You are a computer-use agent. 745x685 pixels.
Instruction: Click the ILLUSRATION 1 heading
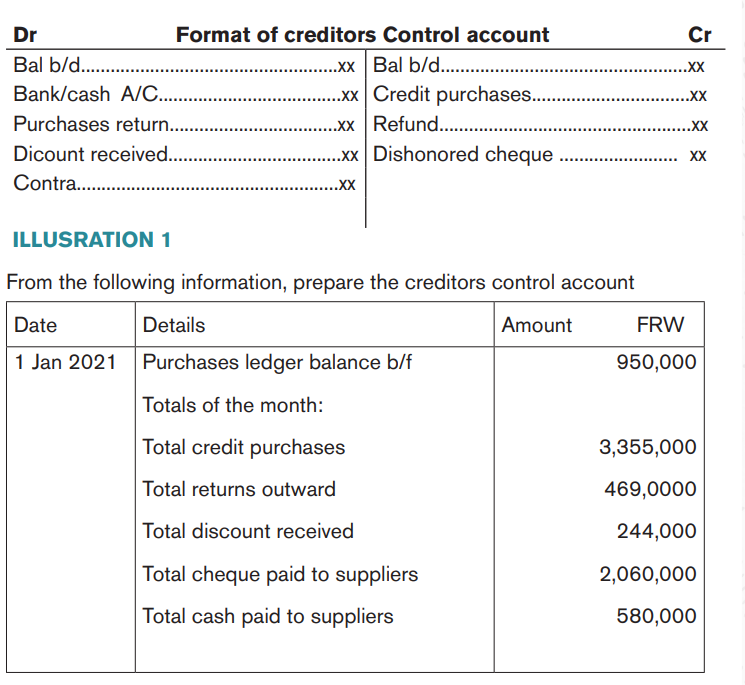[x=92, y=239]
